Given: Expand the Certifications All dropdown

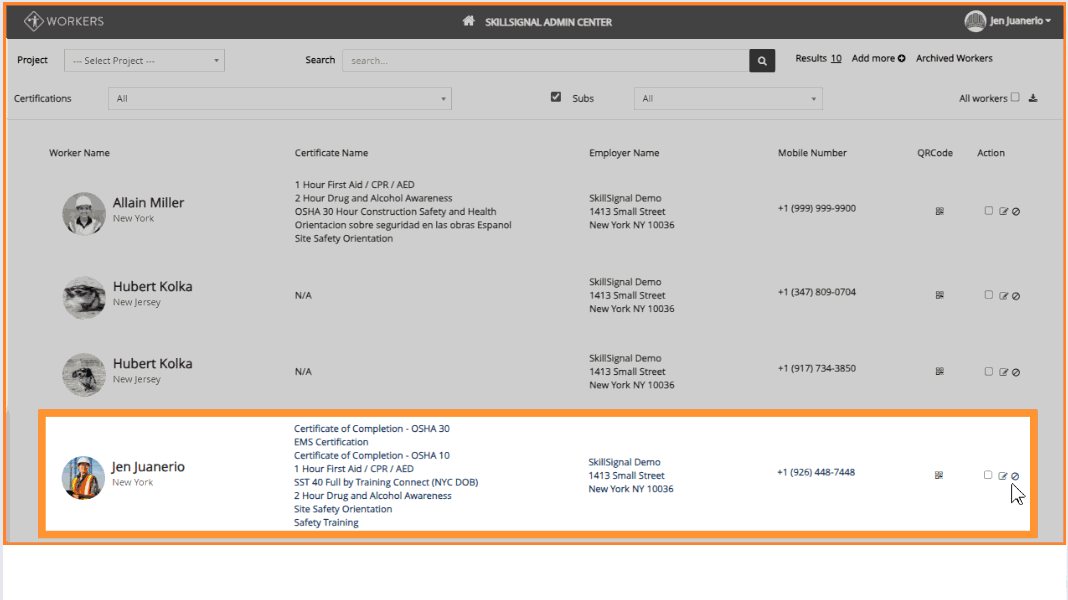Looking at the screenshot, I should point(280,99).
